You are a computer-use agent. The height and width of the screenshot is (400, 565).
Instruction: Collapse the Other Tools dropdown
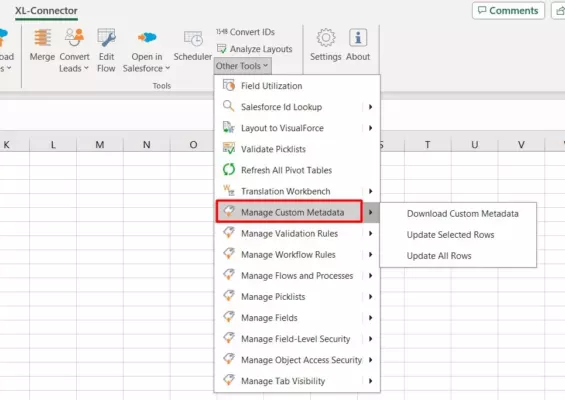[x=242, y=66]
